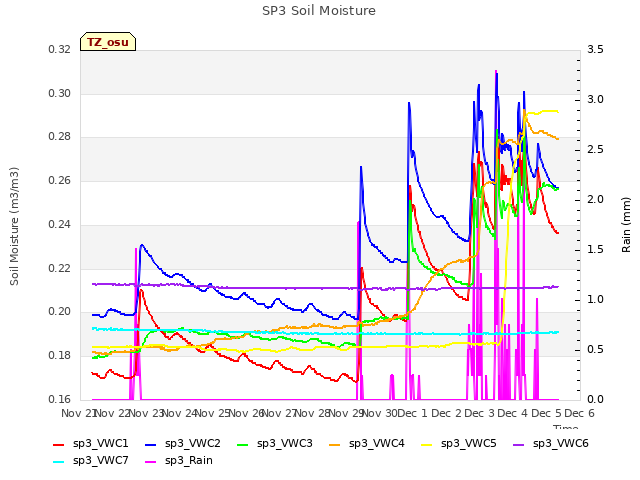The height and width of the screenshot is (480, 640).
Task: Click green swatch beside sp3_VWC3
Action: pyautogui.click(x=242, y=444)
